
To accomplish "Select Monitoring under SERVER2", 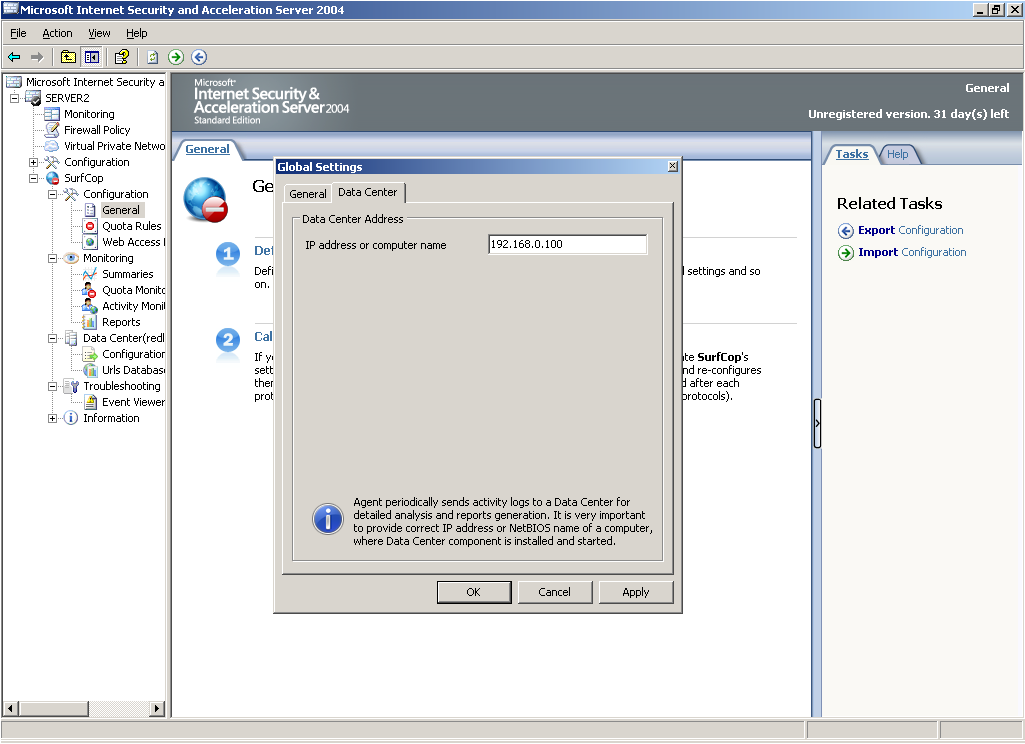I will (89, 114).
